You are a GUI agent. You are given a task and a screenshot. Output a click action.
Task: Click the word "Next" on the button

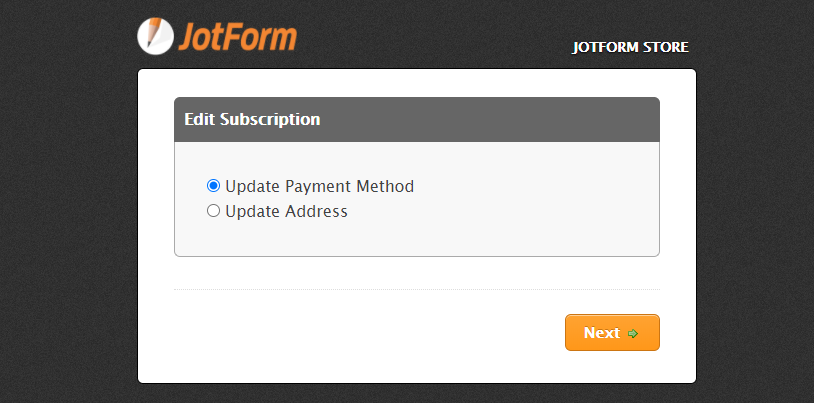[x=602, y=333]
